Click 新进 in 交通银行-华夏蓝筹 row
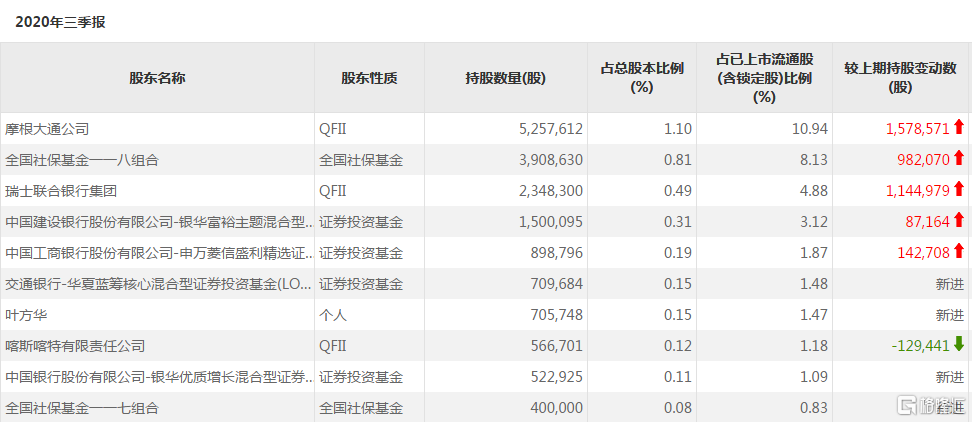972x422 pixels. (x=950, y=284)
